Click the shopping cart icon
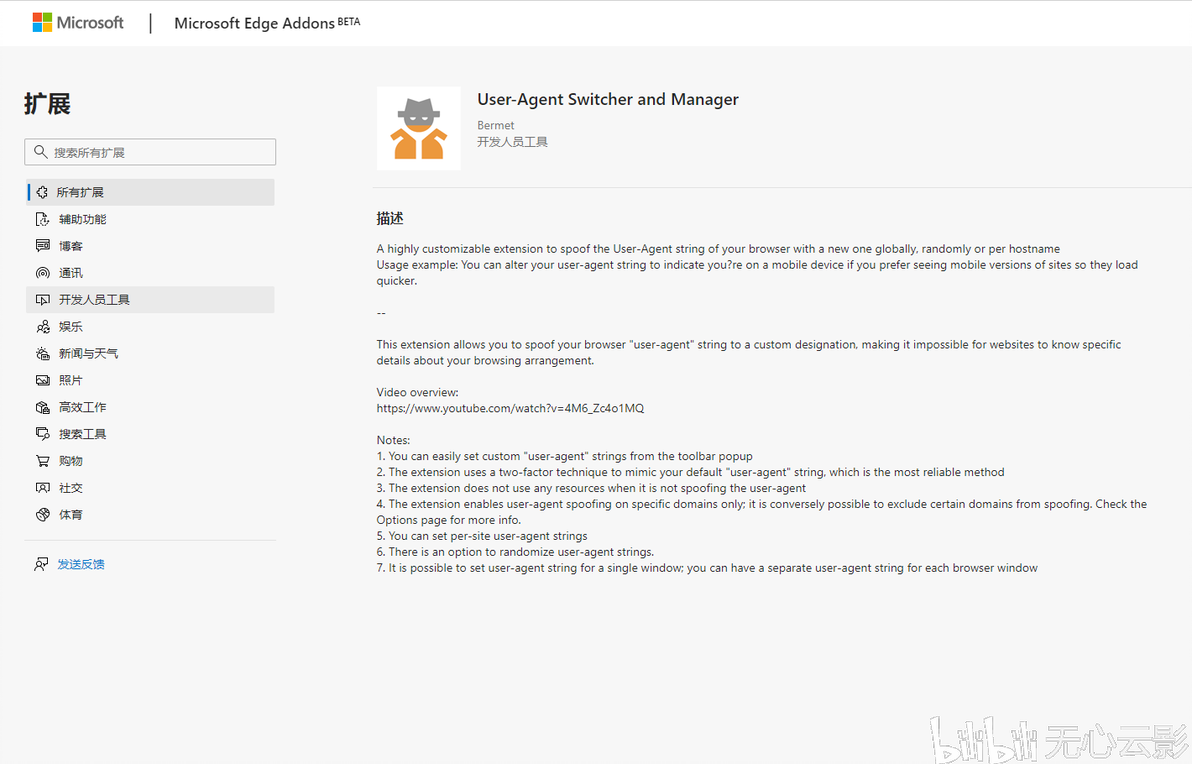The image size is (1192, 764). [42, 461]
